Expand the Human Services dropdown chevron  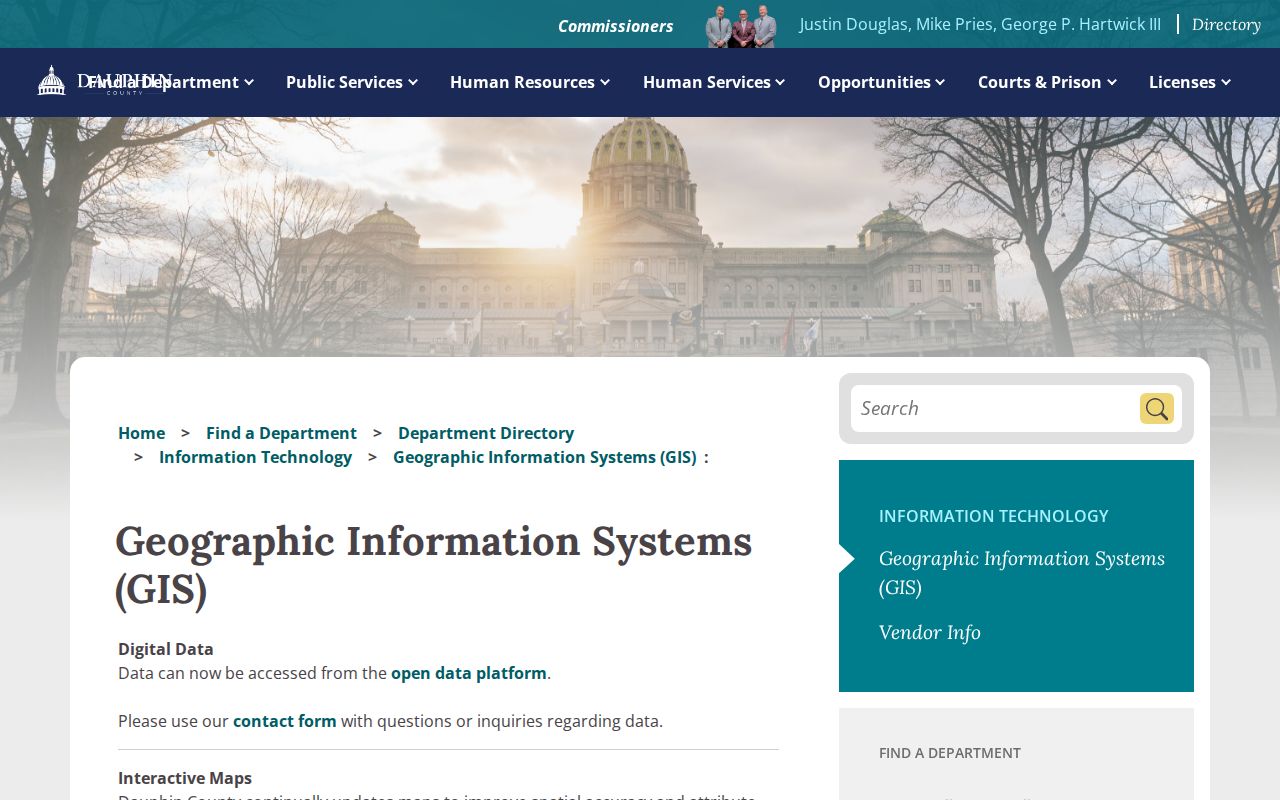[780, 82]
